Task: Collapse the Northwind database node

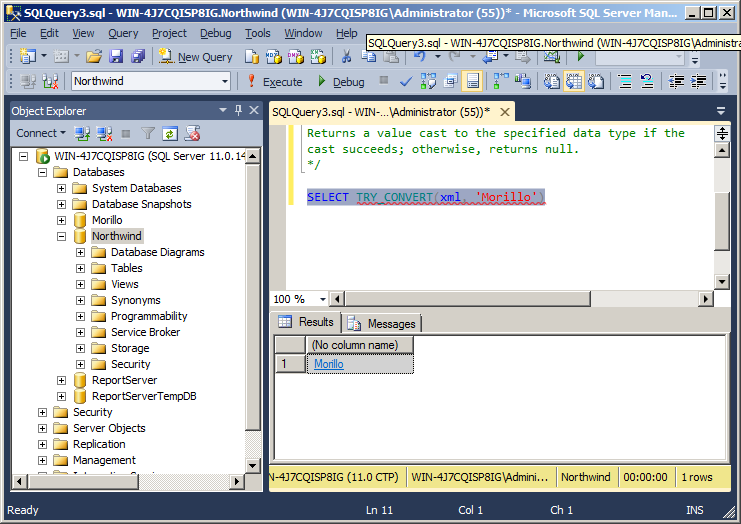Action: (61, 236)
